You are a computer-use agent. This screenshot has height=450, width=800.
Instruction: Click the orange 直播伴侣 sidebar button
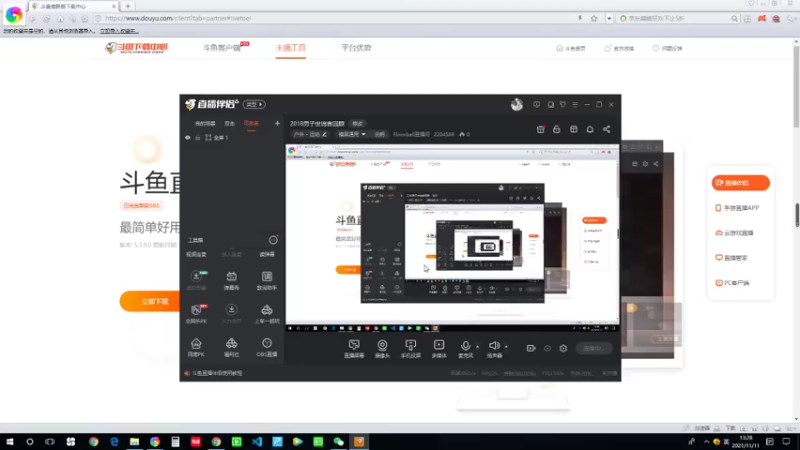tap(740, 183)
